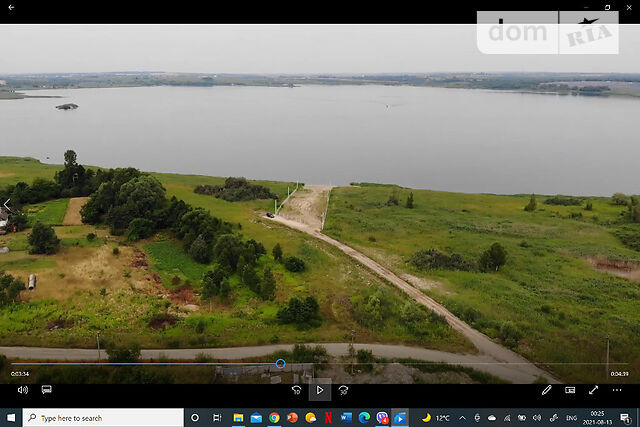Open the 12°C weather widget
Screen dimensions: 640x427
click(436, 417)
